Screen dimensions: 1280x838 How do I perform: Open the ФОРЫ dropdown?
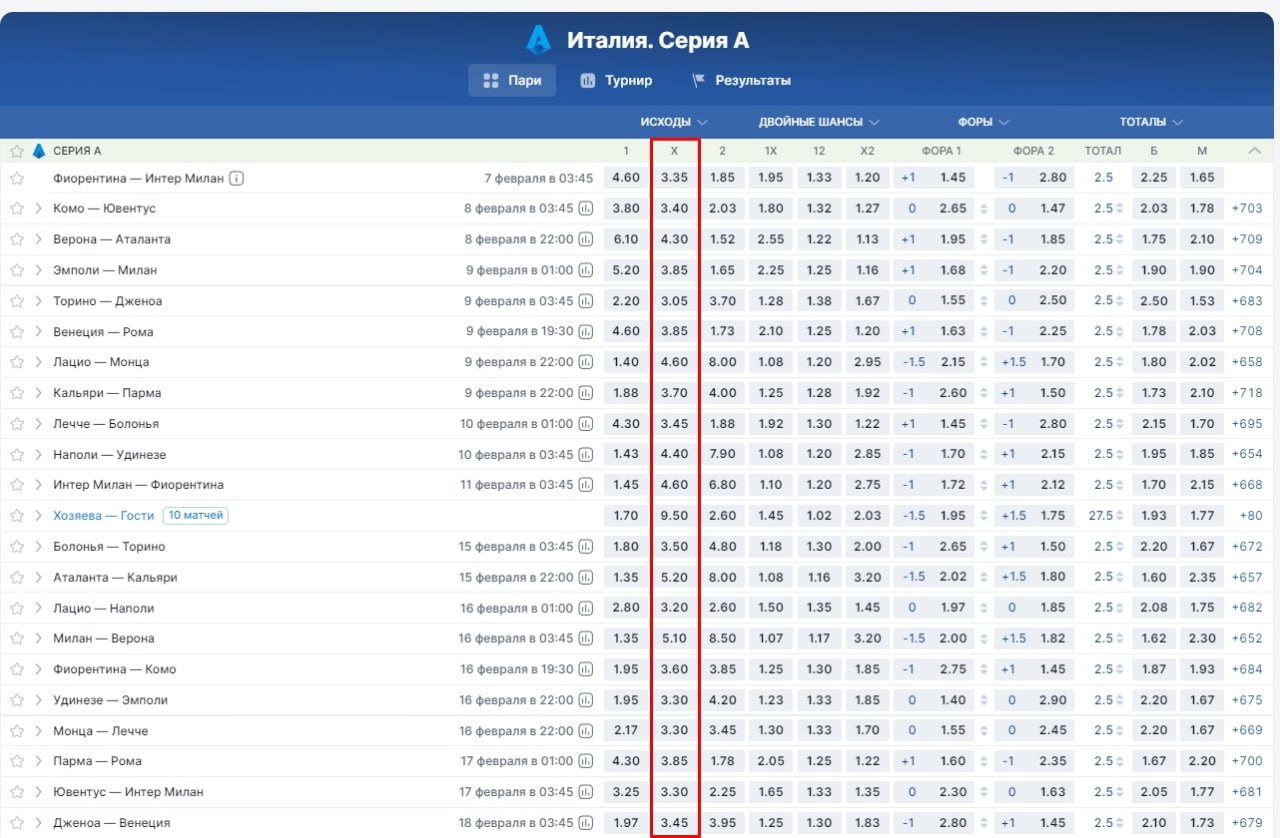(x=983, y=122)
